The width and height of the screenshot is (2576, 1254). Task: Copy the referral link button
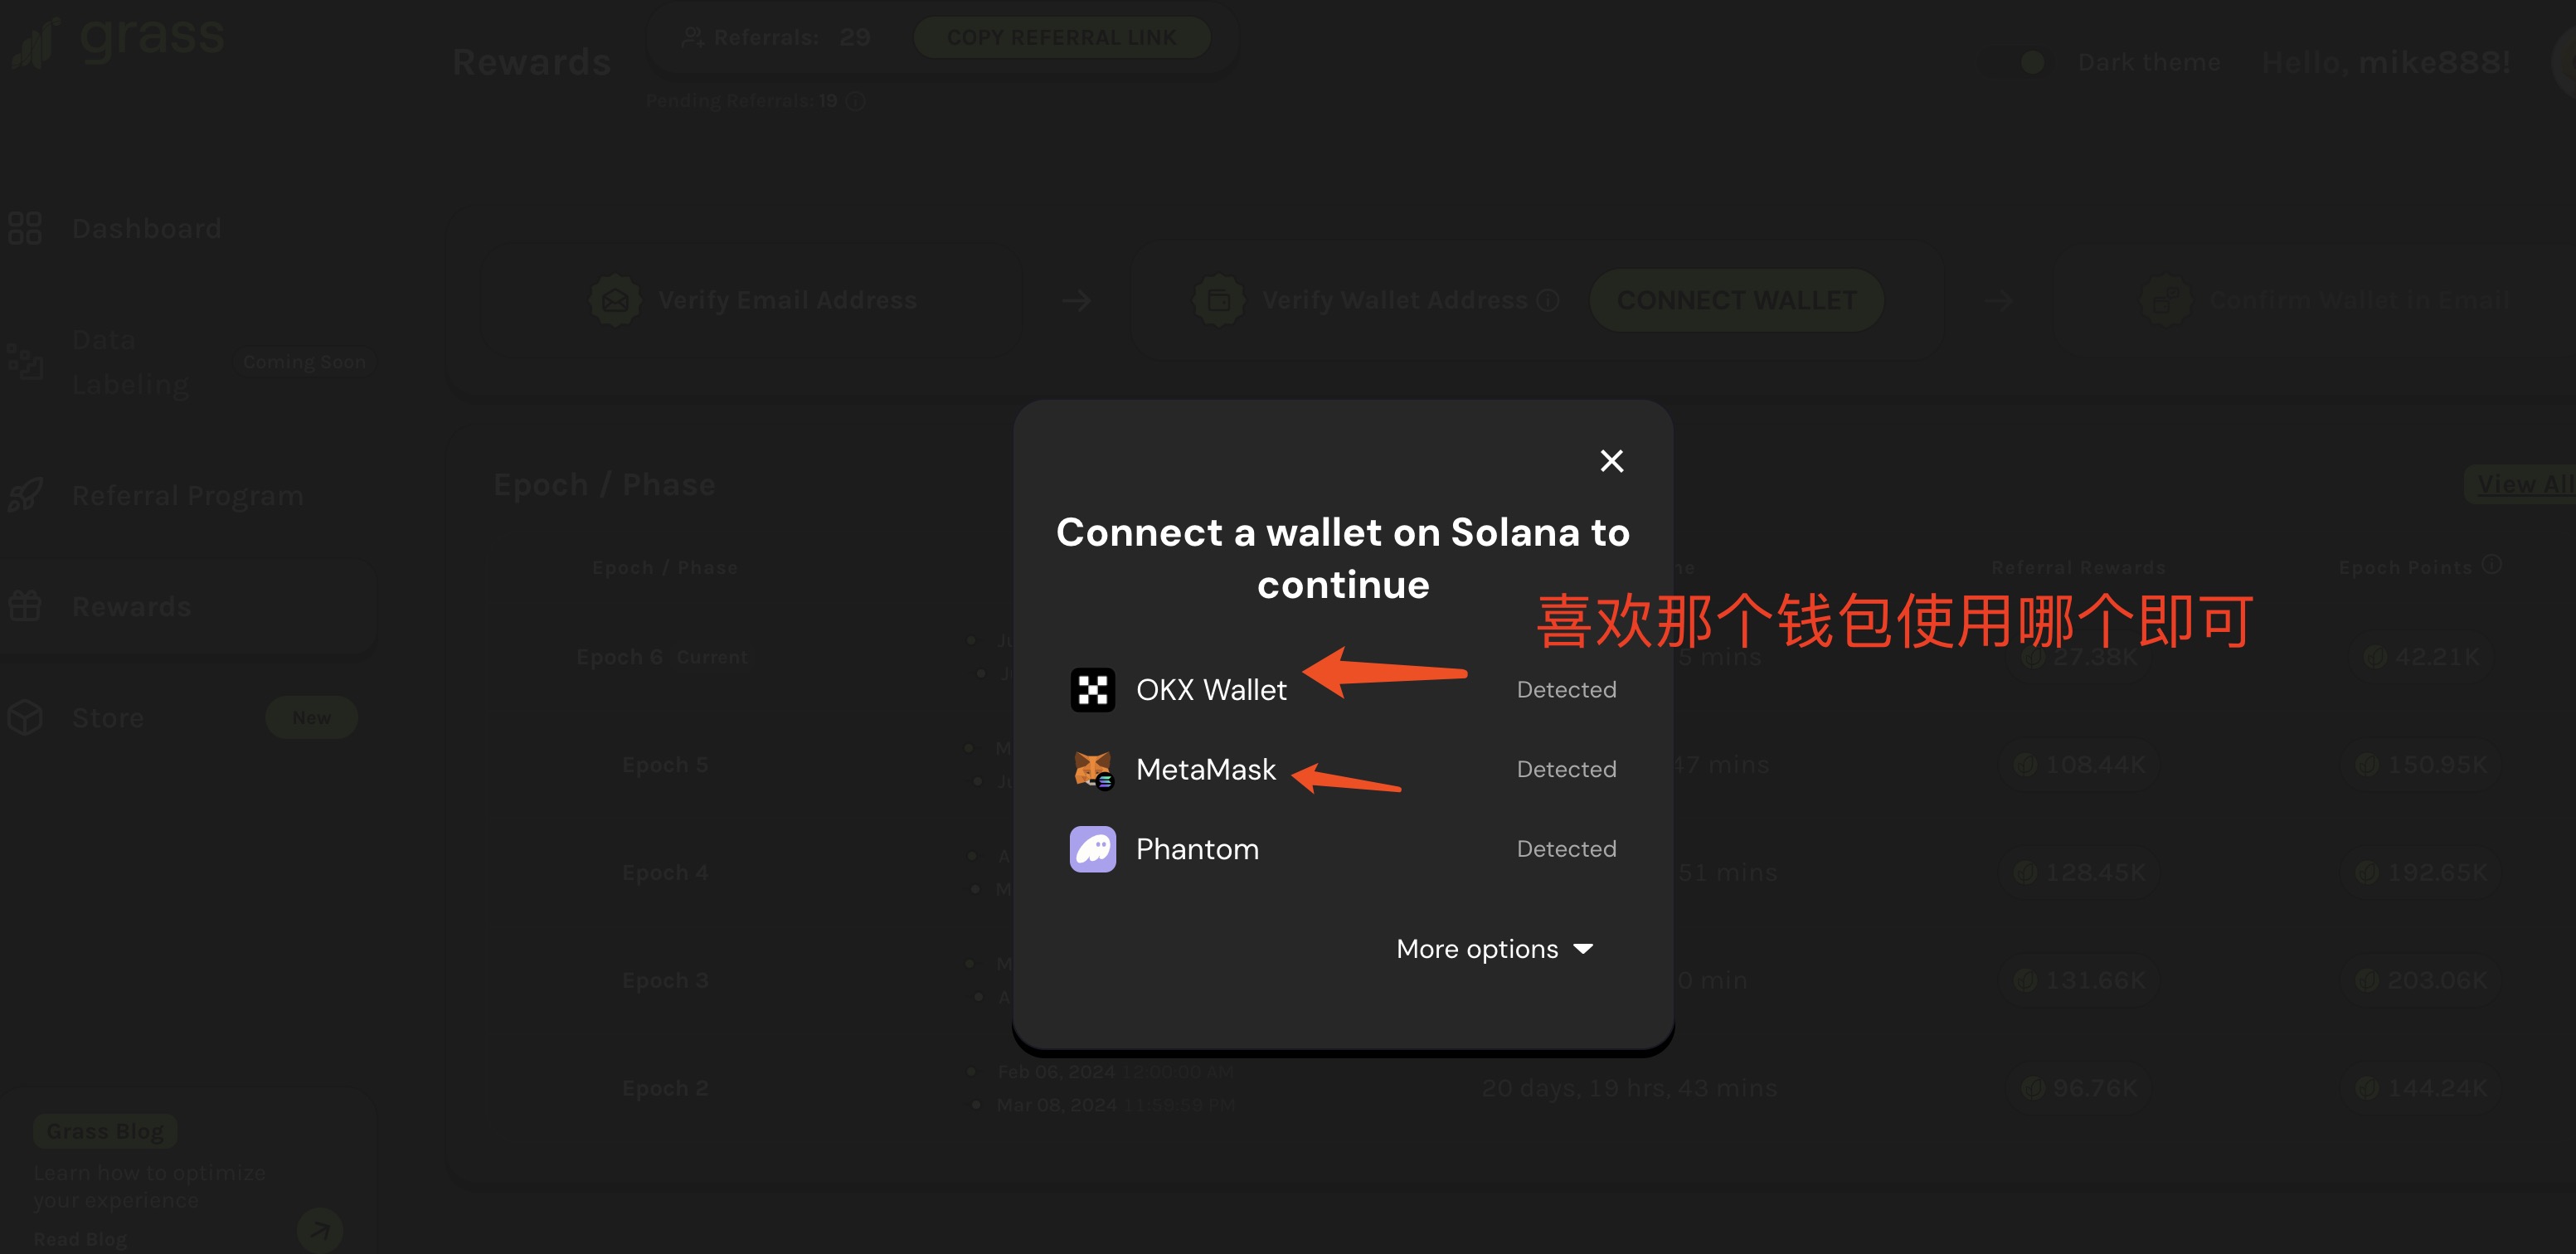tap(1061, 37)
